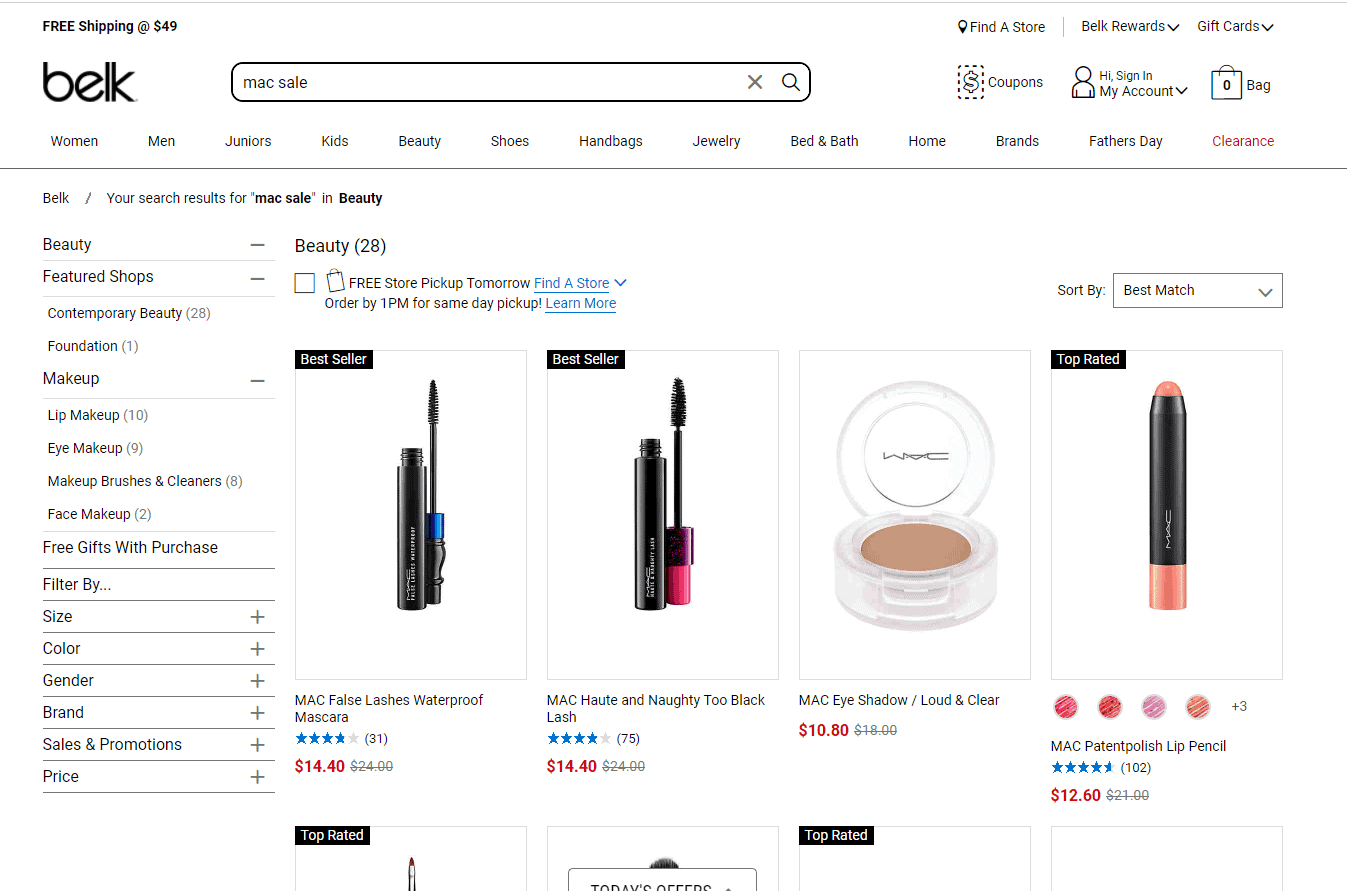The width and height of the screenshot is (1347, 891).
Task: Open the Jewelry menu
Action: [x=717, y=141]
